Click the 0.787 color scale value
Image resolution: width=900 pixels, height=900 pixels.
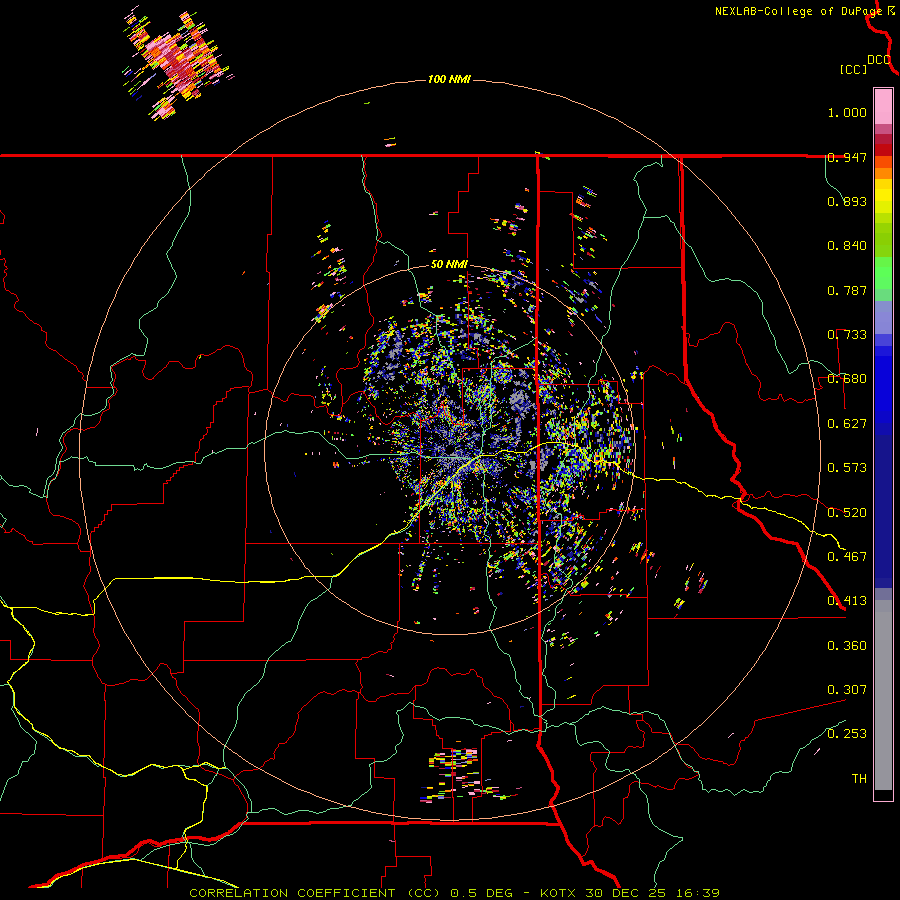pyautogui.click(x=847, y=290)
